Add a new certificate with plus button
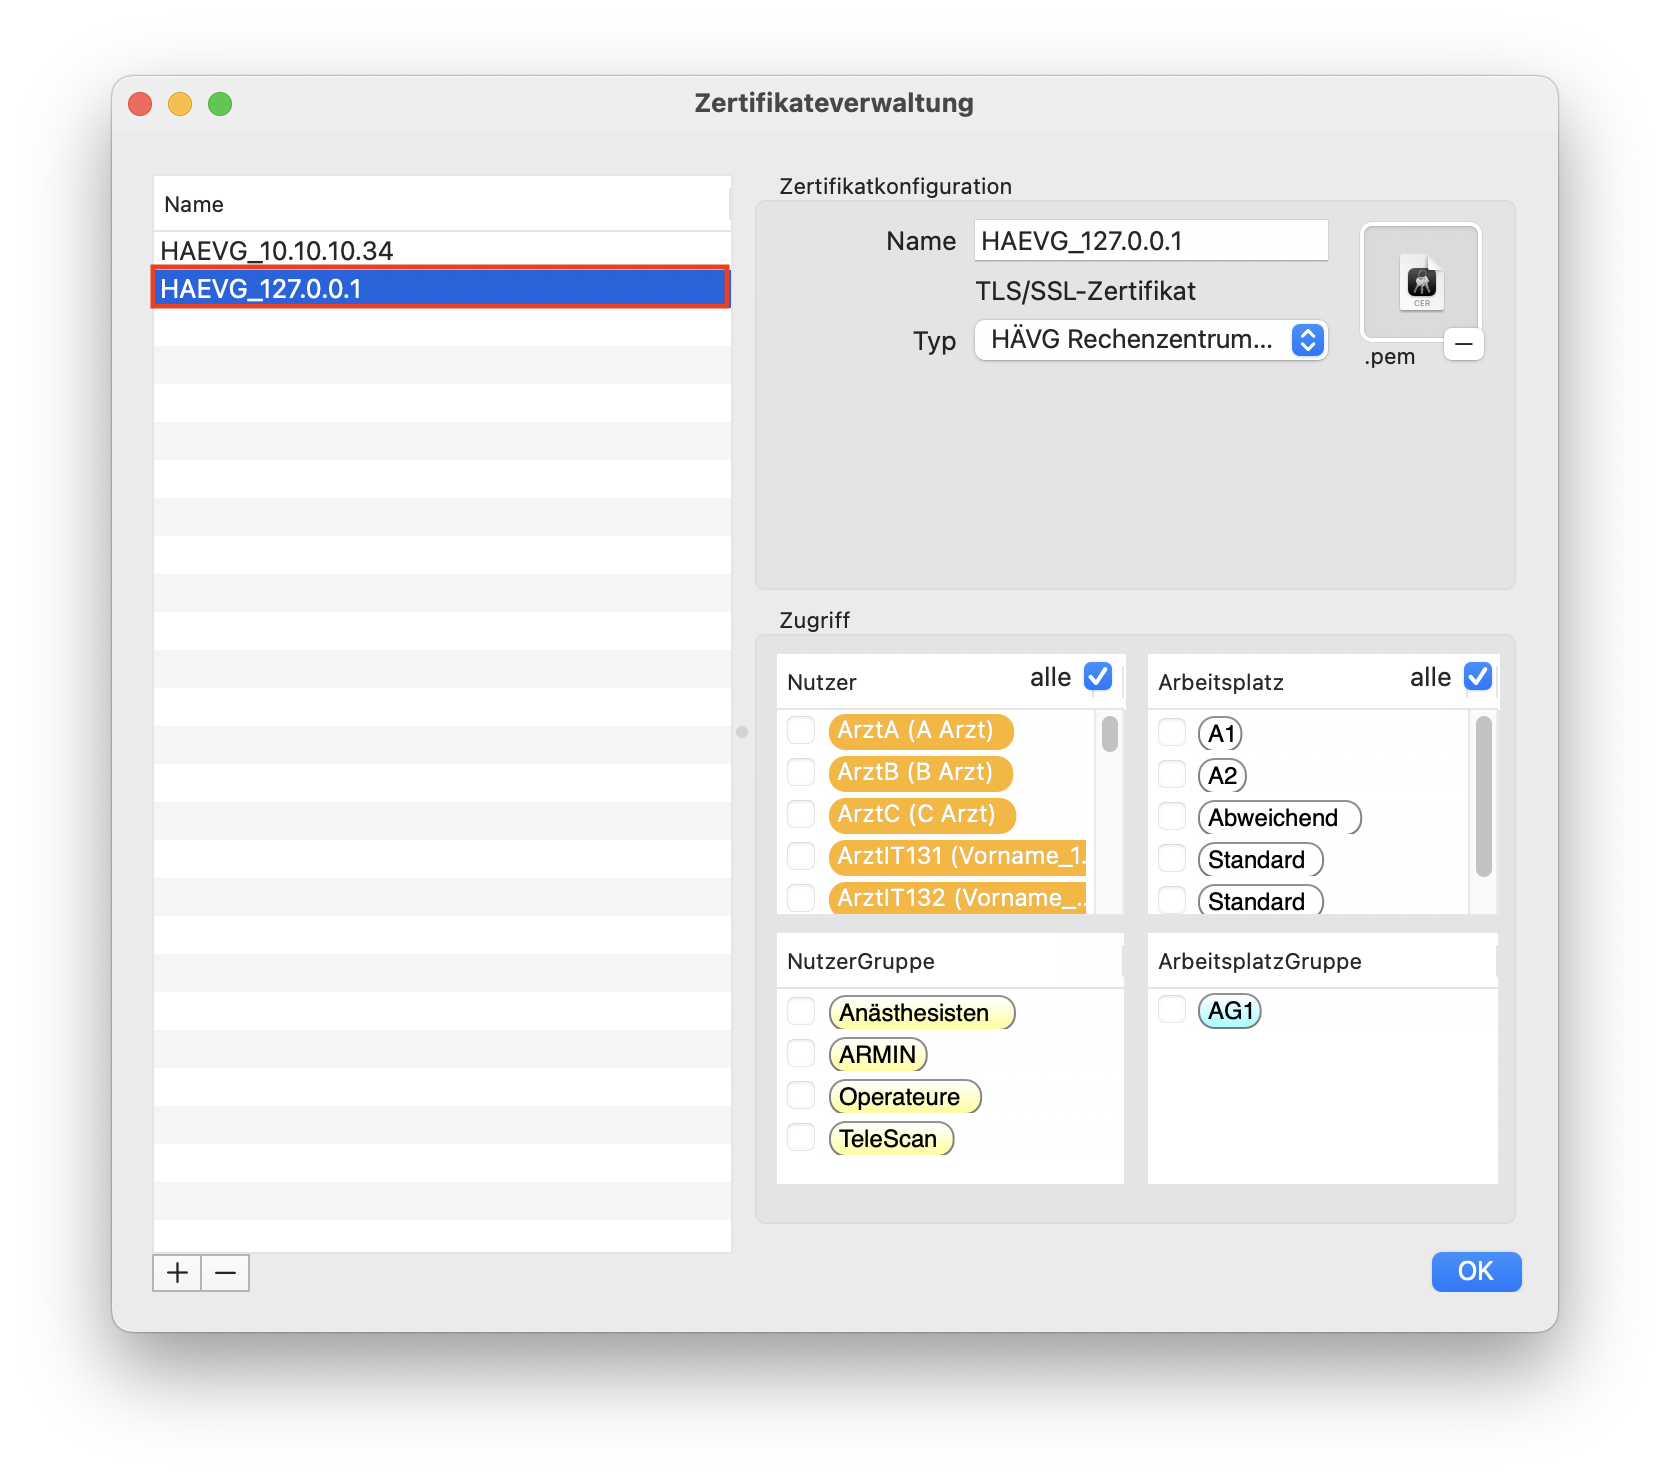 tap(177, 1273)
